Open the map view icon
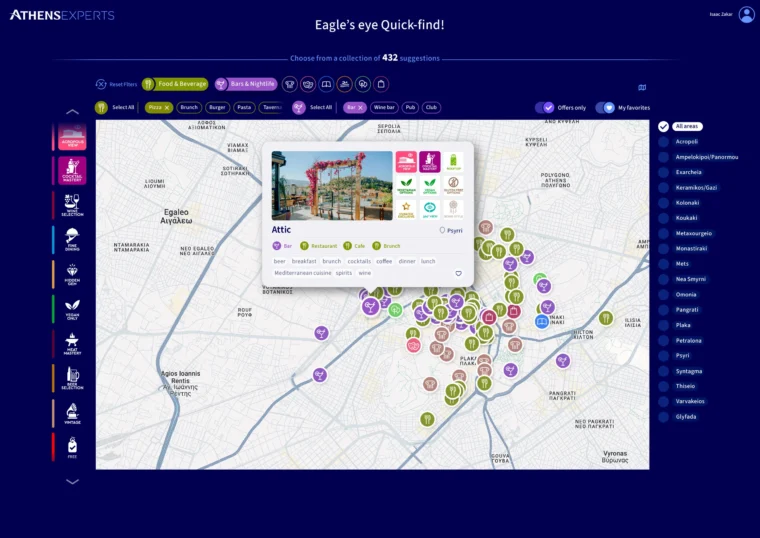Image resolution: width=760 pixels, height=538 pixels. (642, 87)
